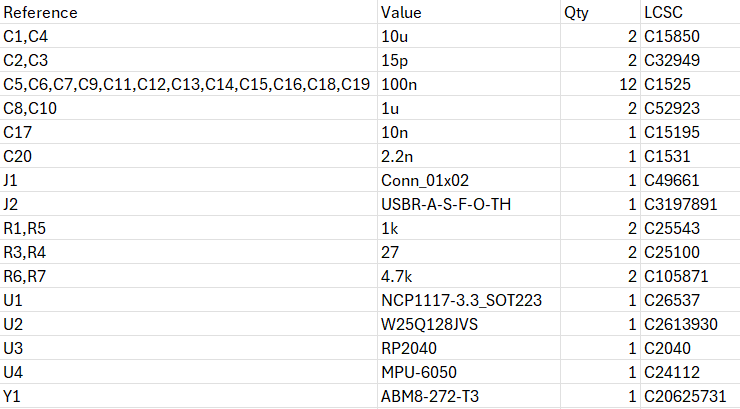Select the NCP1117-3.3_SOT223 cell
Viewport: 740px width, 409px height.
click(461, 301)
